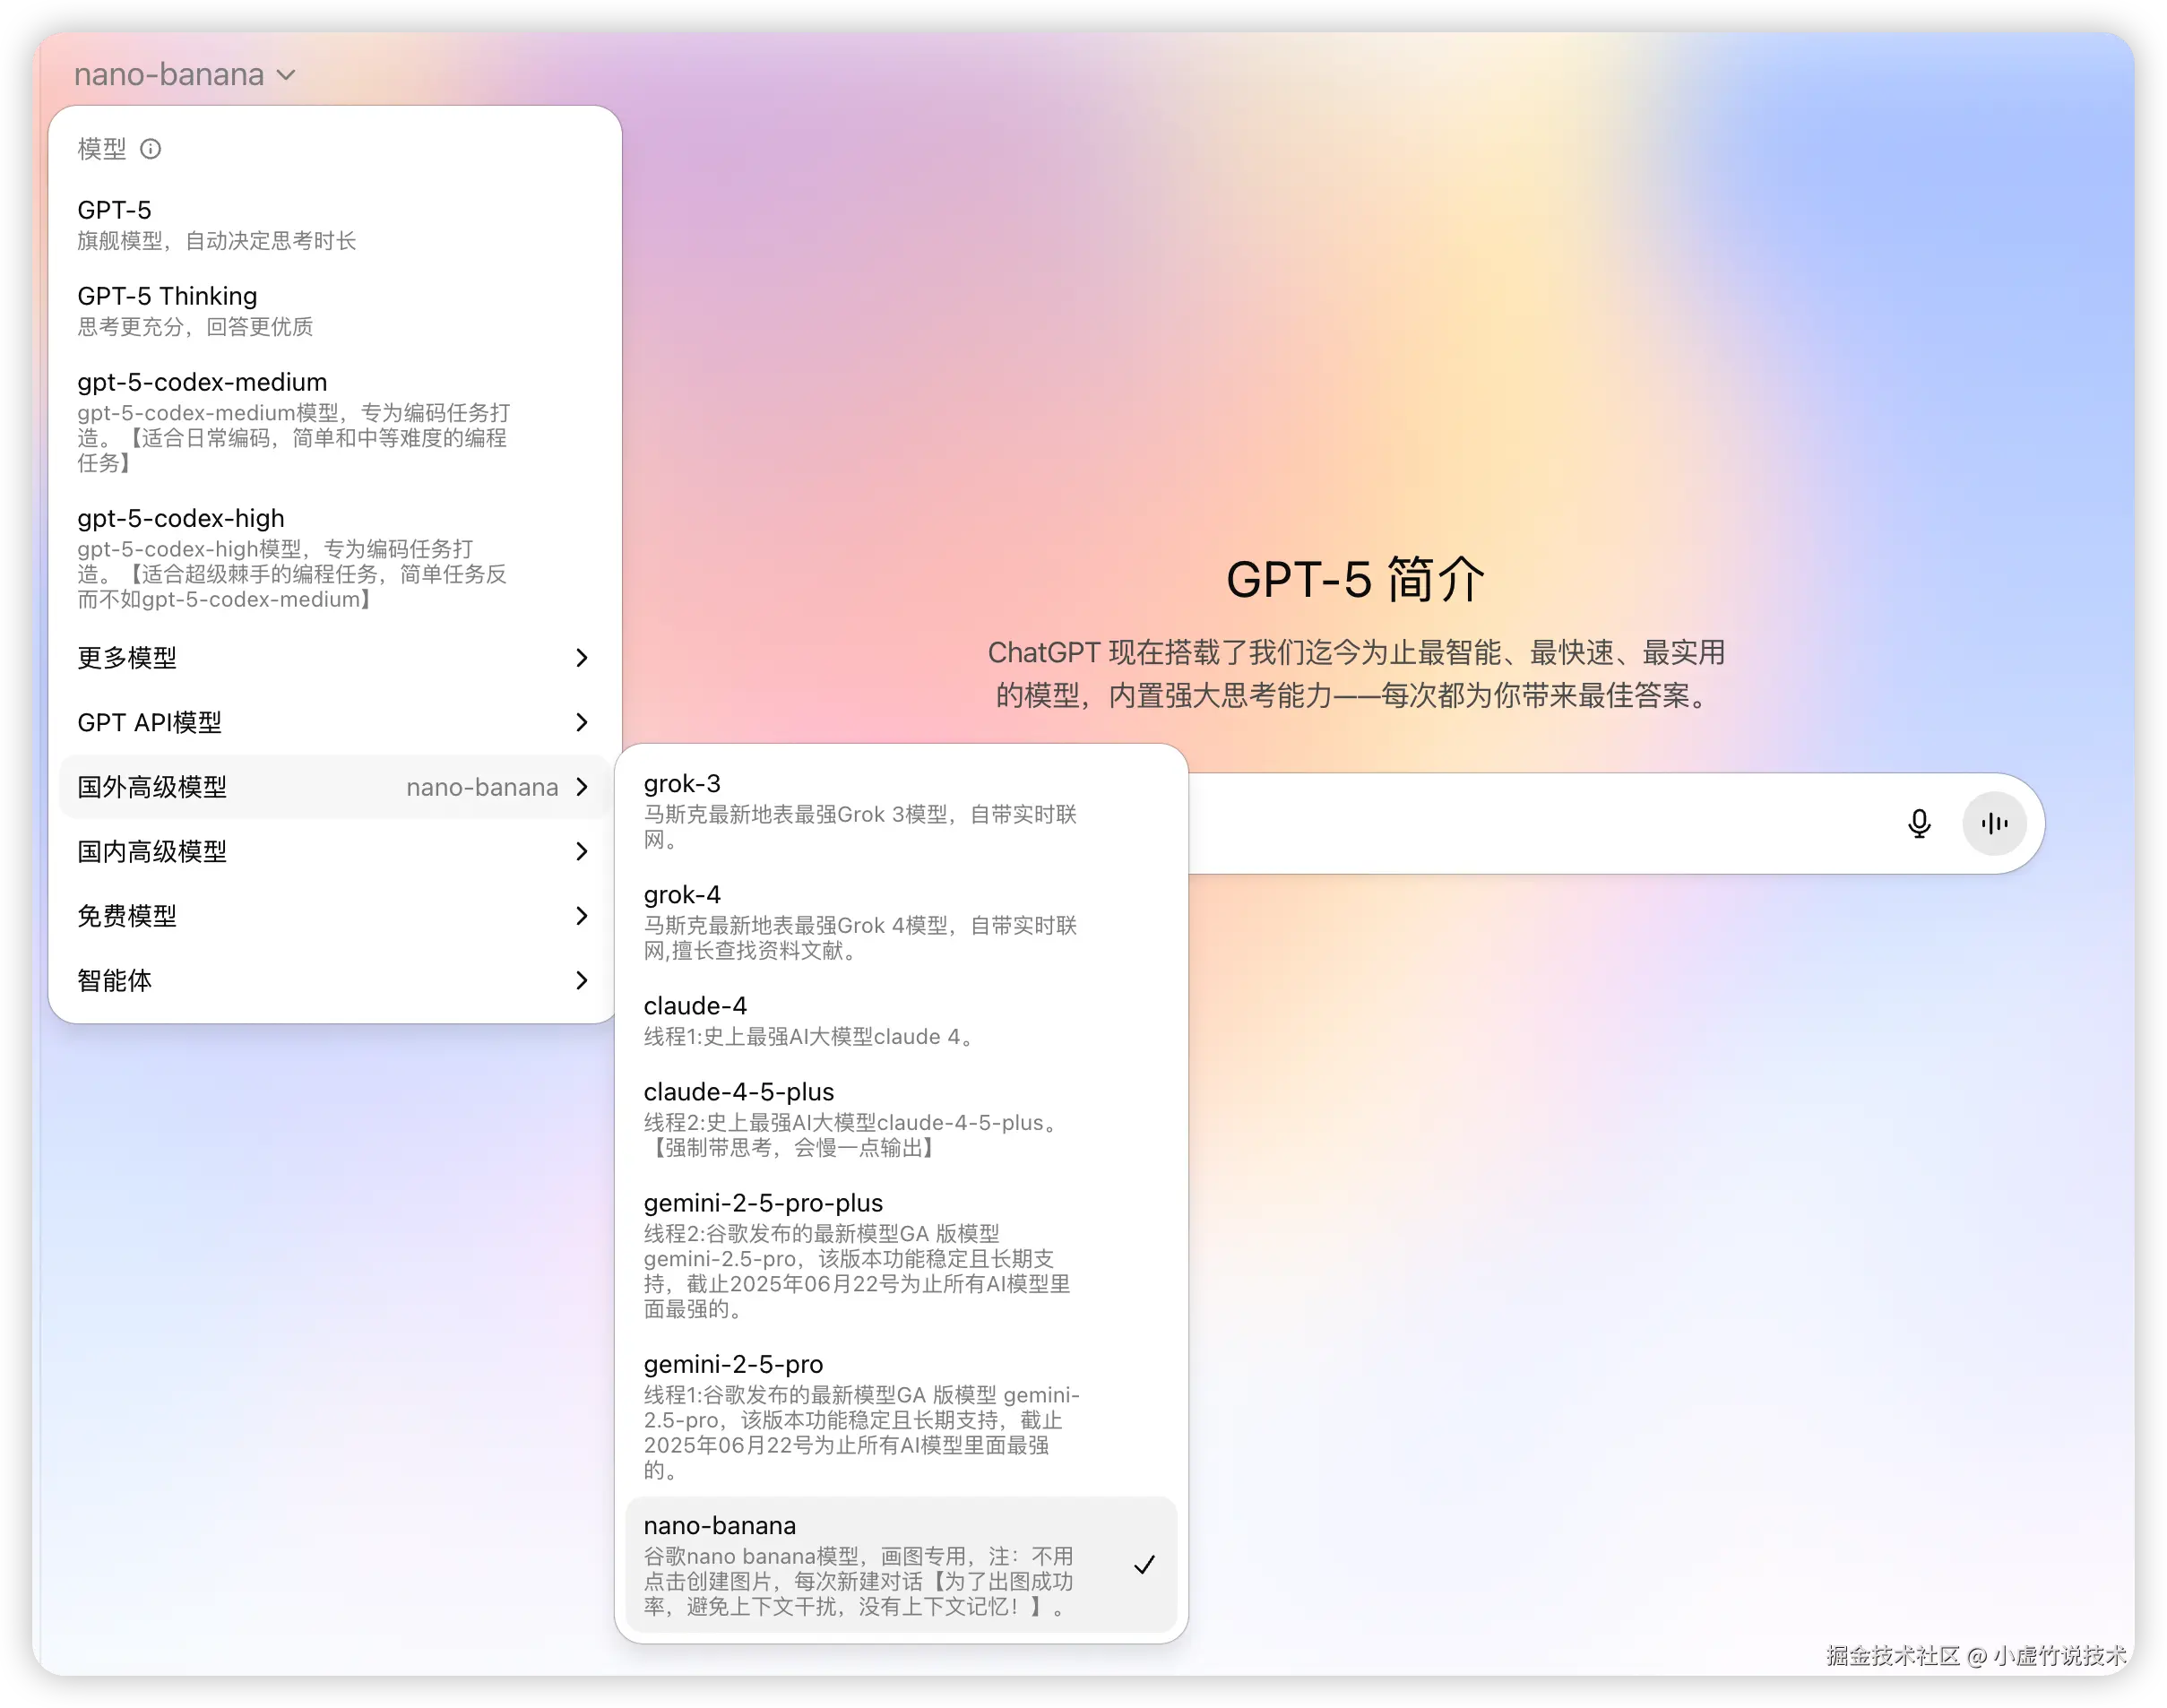Click the info icon beside 模型
The width and height of the screenshot is (2167, 1708).
click(x=150, y=149)
